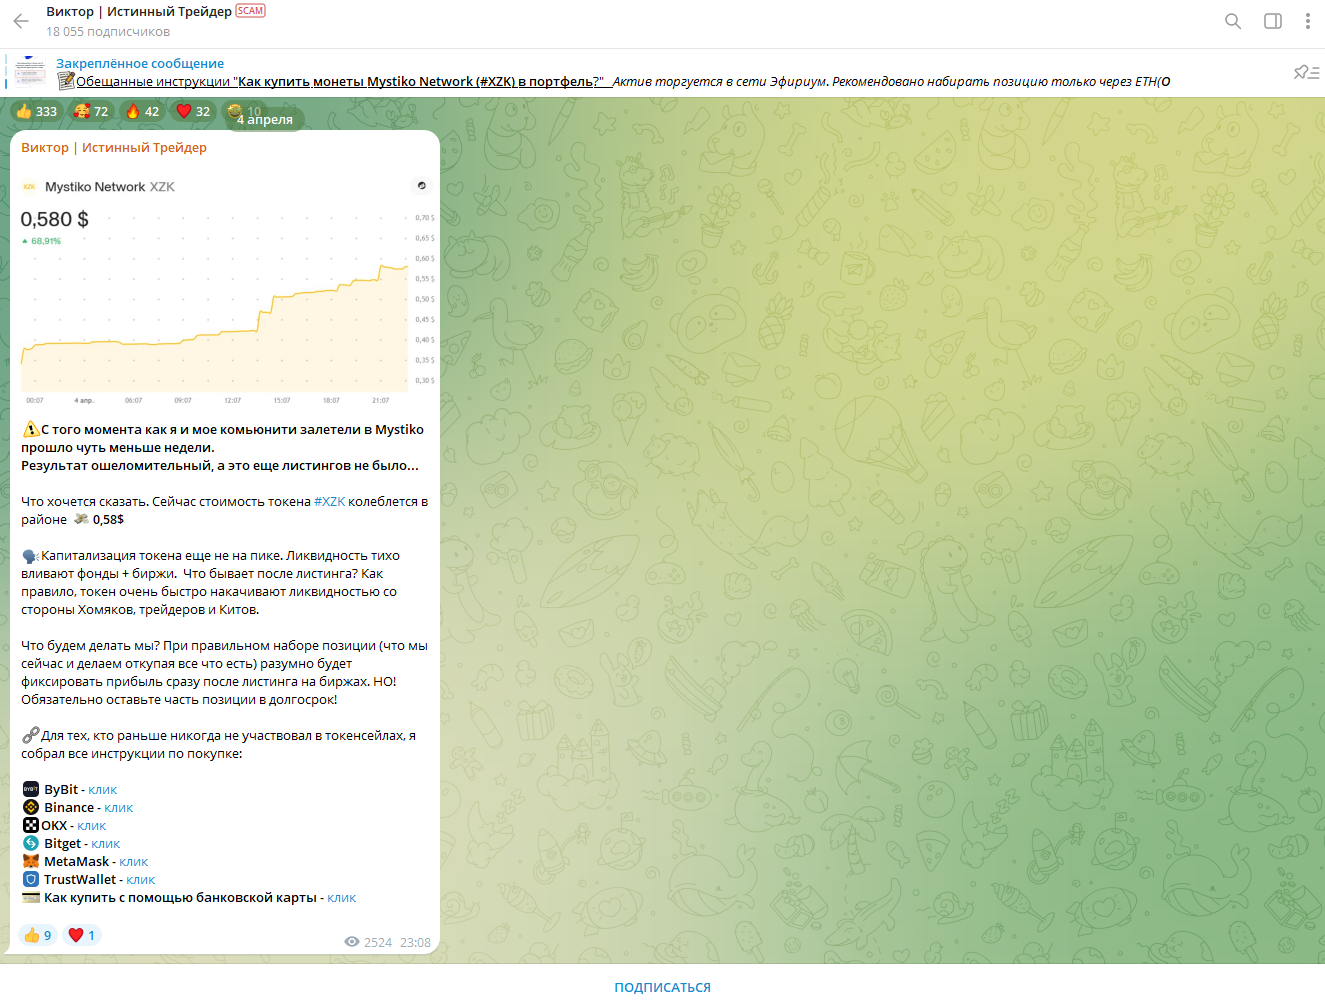Click the Mystiko Network XZK chart title

click(x=110, y=187)
